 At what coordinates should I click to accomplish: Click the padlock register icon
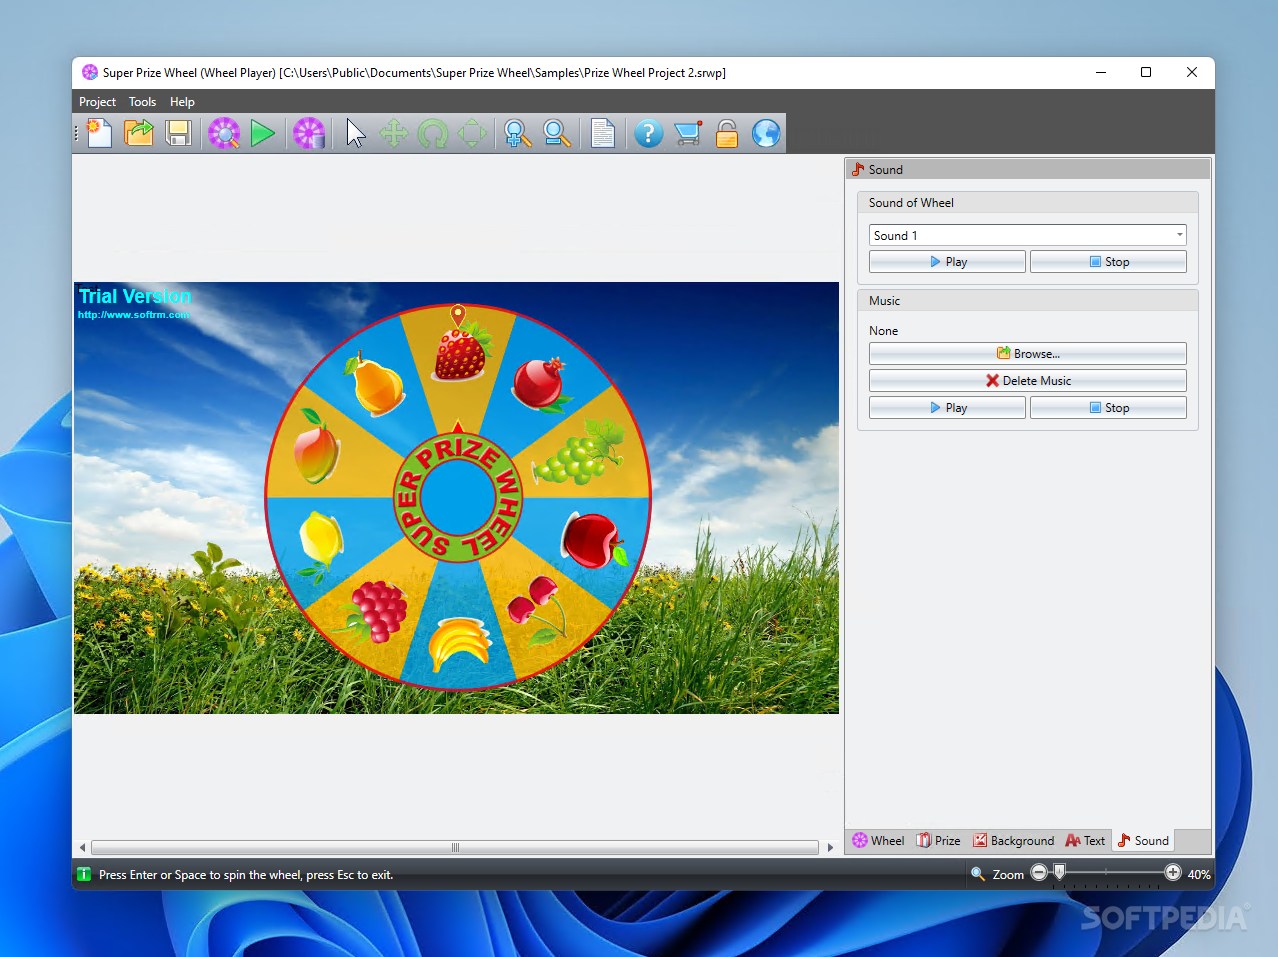[x=727, y=133]
